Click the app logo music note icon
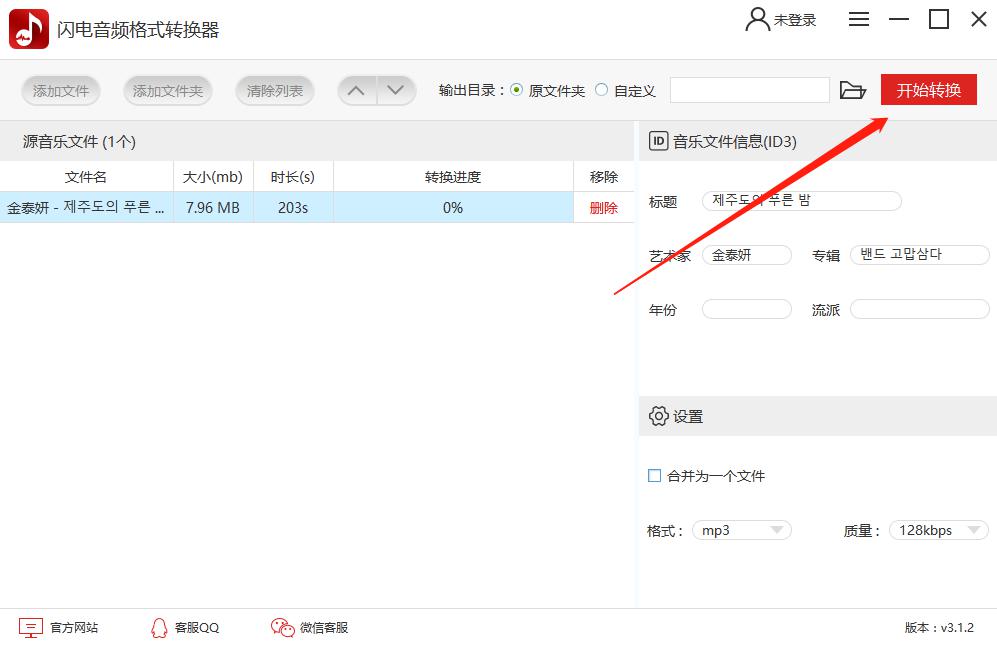Viewport: 997px width, 646px height. 28,28
